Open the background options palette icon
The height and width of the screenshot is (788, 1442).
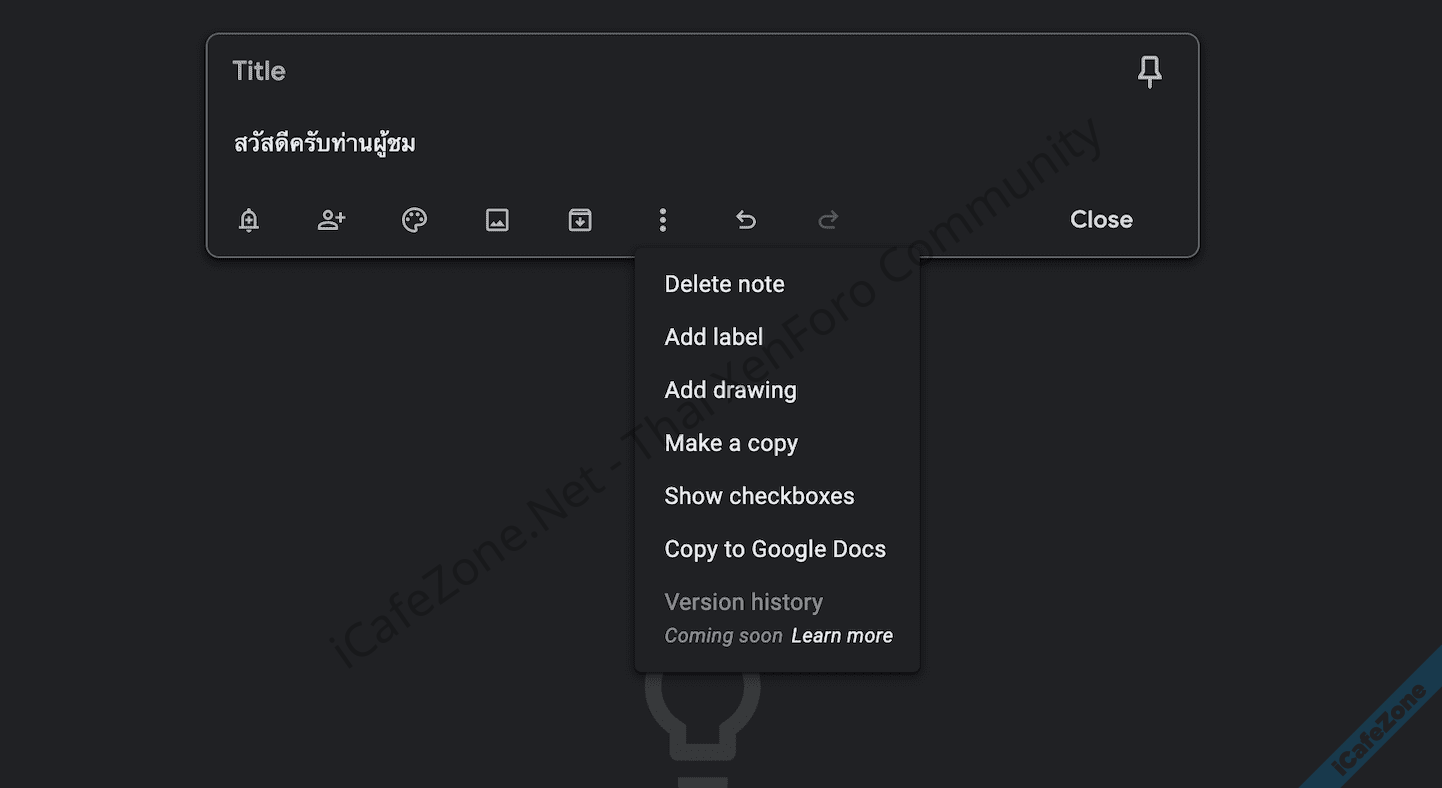point(414,220)
